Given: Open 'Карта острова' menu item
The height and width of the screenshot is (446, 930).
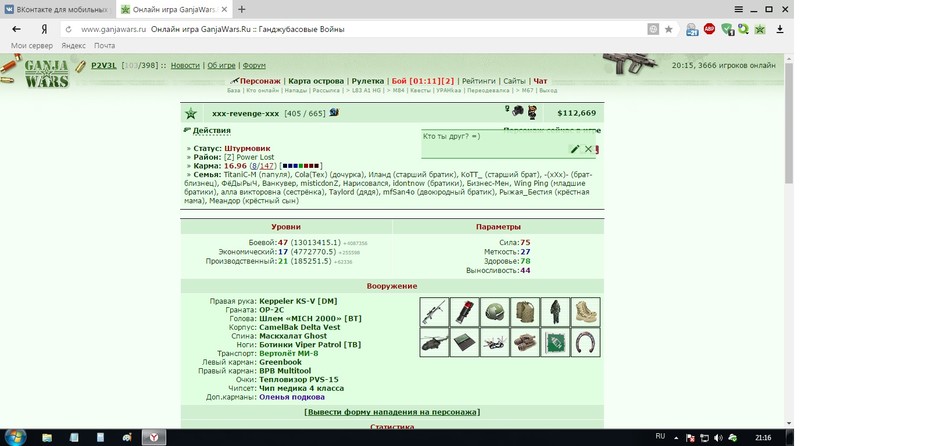Looking at the screenshot, I should [316, 81].
